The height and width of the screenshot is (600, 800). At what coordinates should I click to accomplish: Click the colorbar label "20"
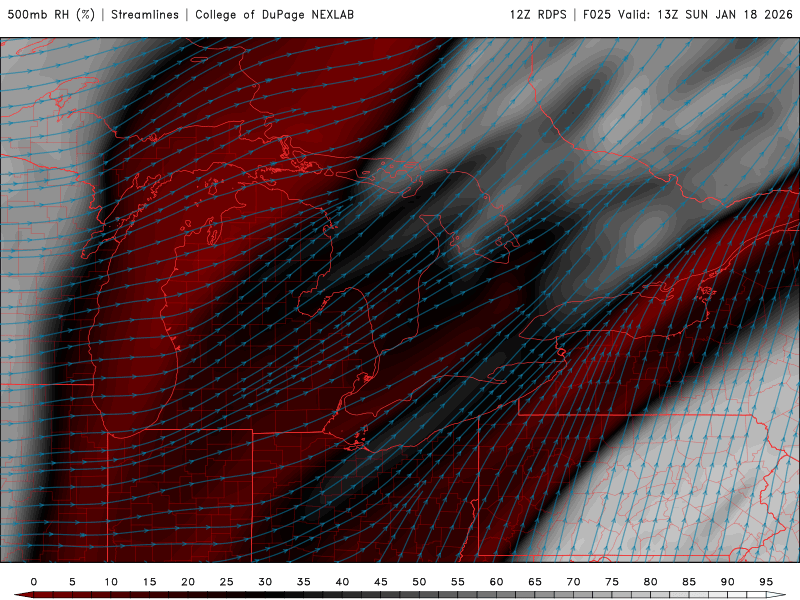coord(188,582)
